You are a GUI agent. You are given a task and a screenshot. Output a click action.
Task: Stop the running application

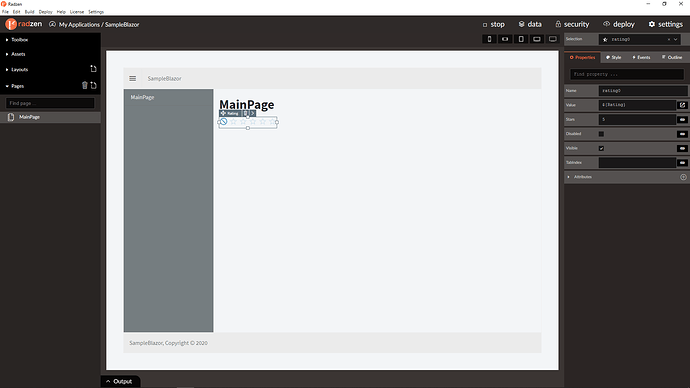[494, 24]
